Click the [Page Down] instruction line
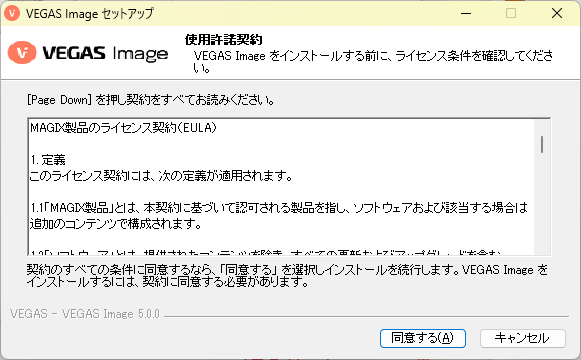The height and width of the screenshot is (360, 581). pos(151,100)
